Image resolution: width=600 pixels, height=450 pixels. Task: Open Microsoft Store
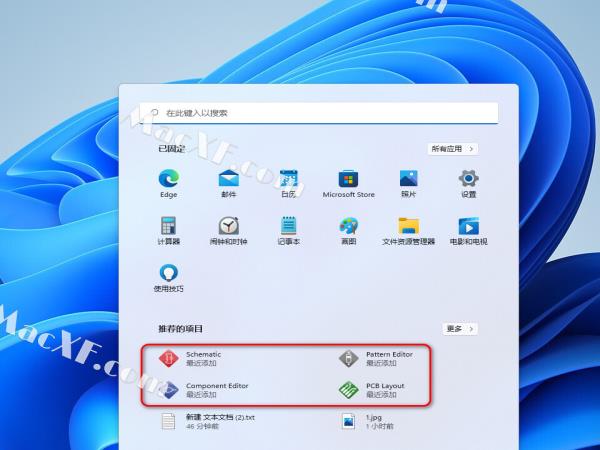click(348, 184)
